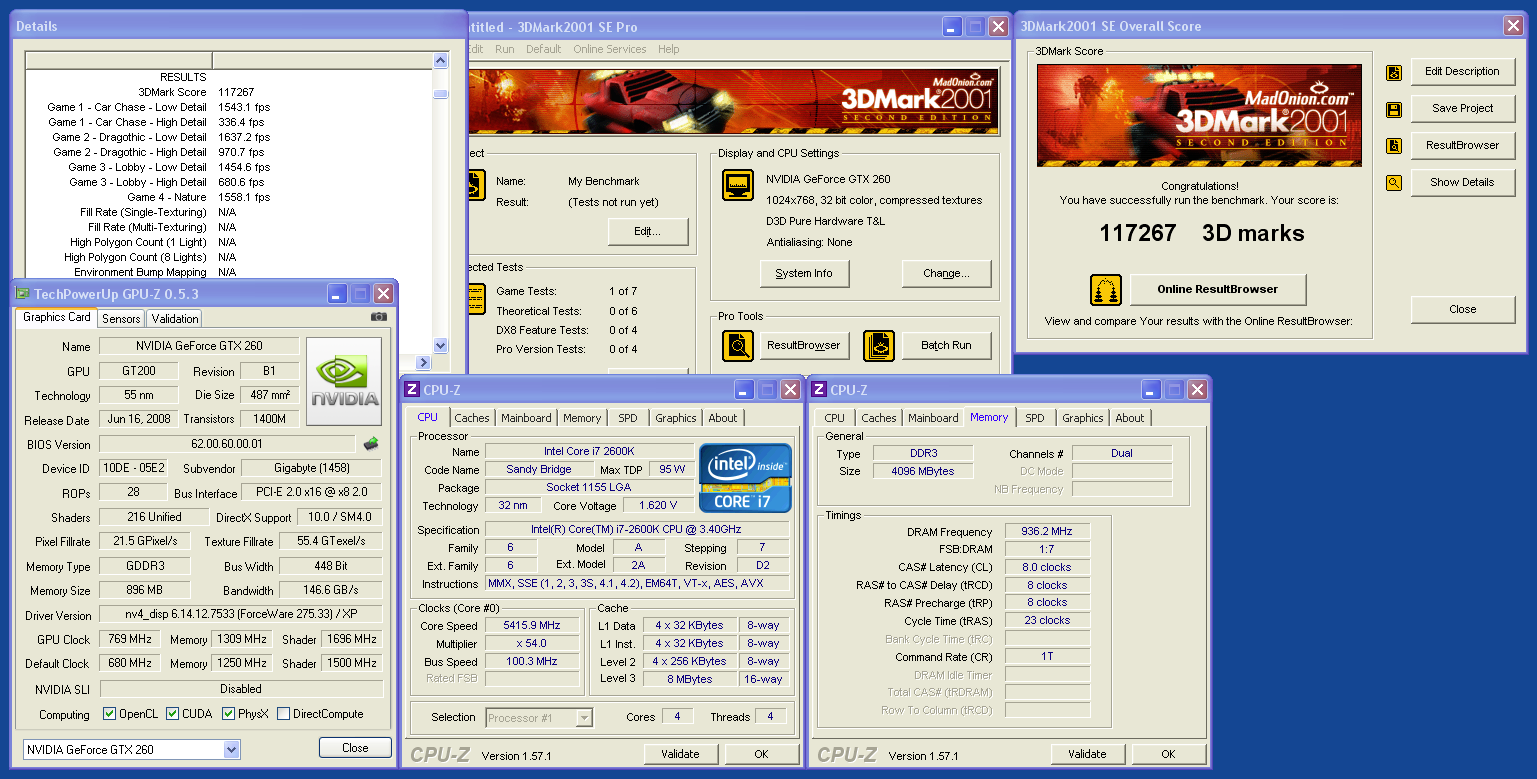Click the Show Details button

tap(1463, 183)
